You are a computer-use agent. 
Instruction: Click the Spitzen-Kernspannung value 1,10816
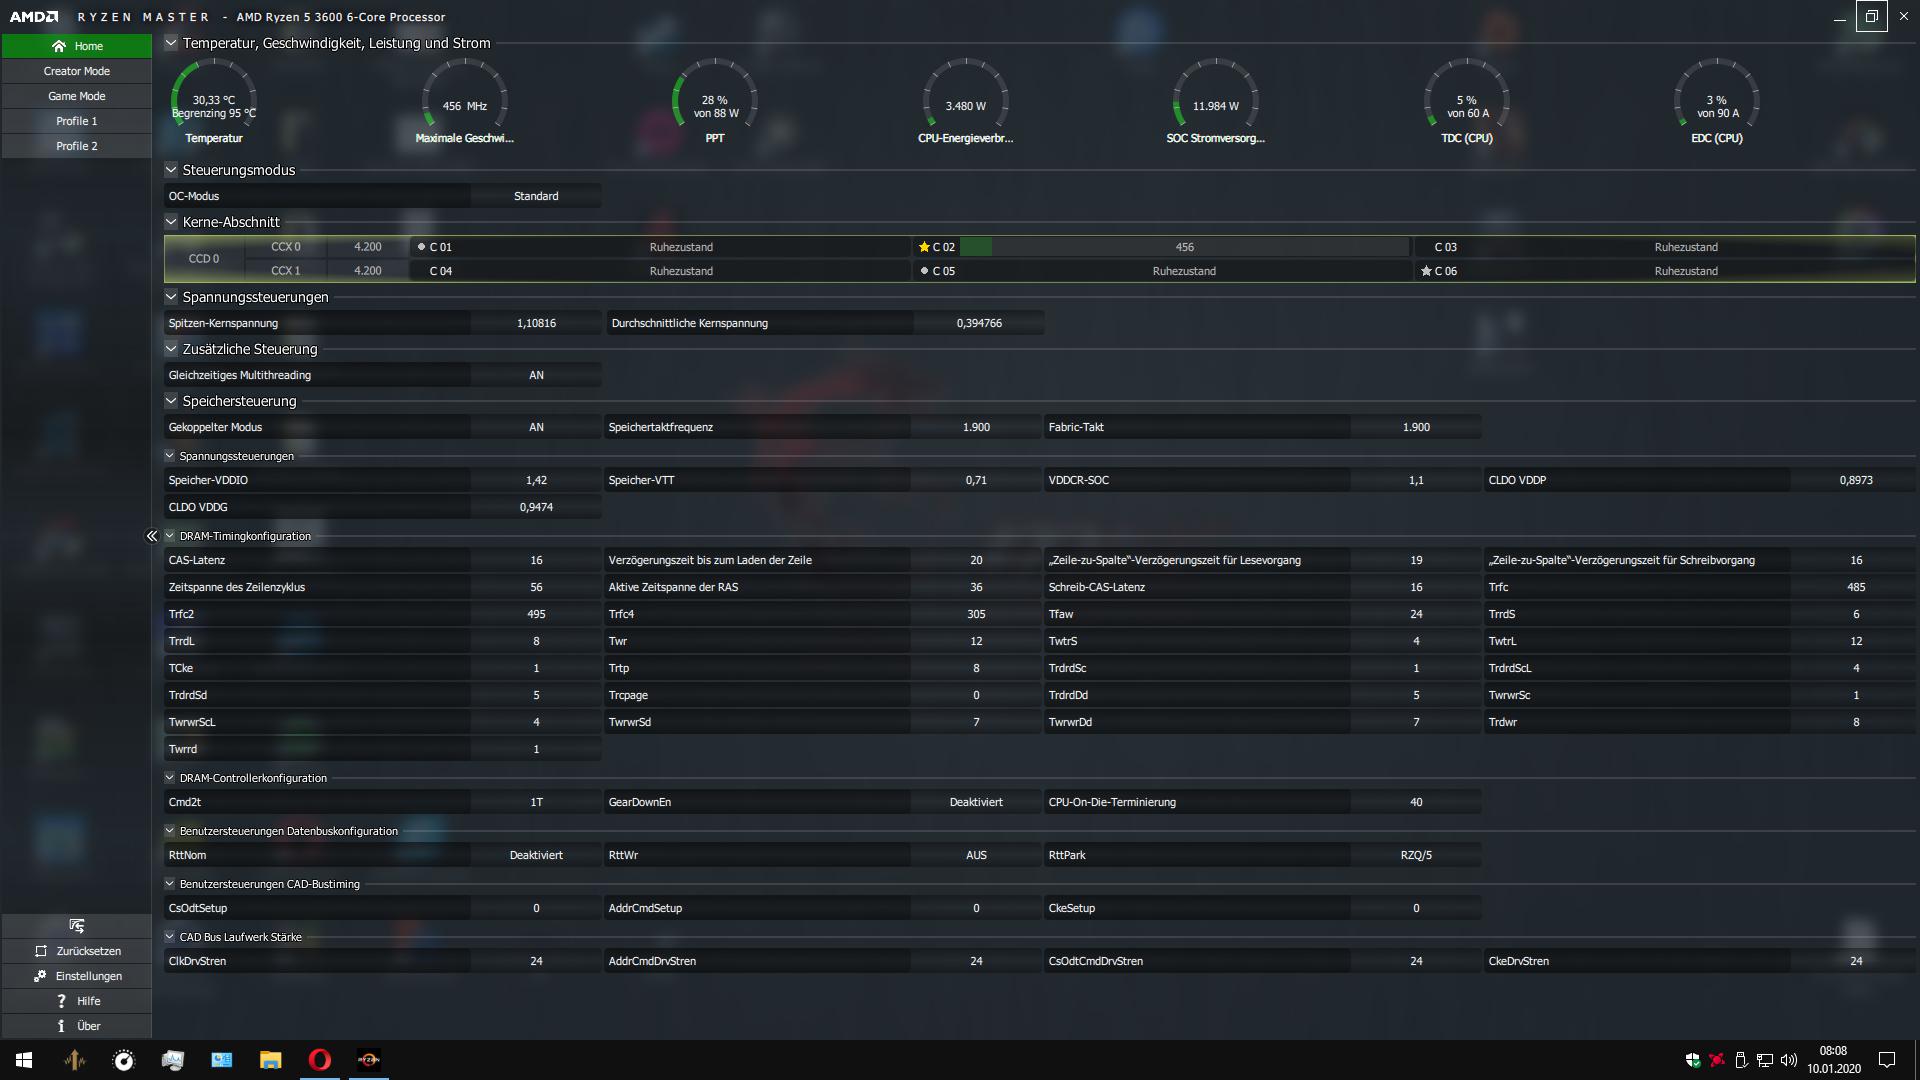tap(536, 323)
